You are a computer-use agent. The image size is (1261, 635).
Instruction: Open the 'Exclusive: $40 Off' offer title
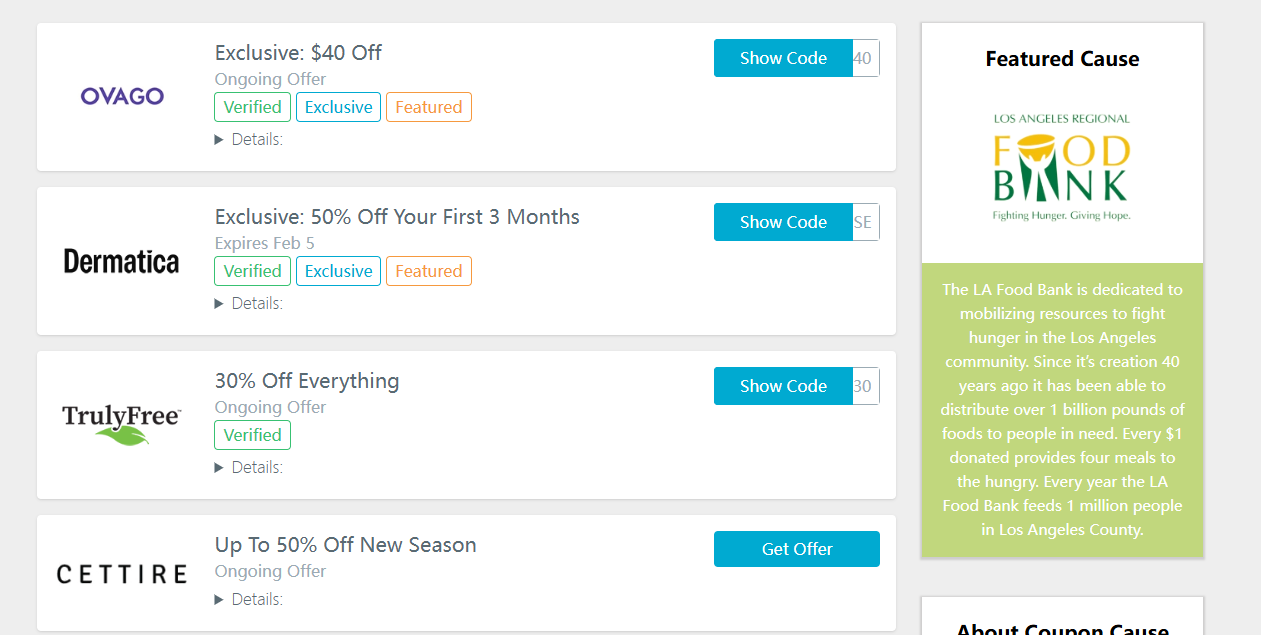[x=298, y=53]
